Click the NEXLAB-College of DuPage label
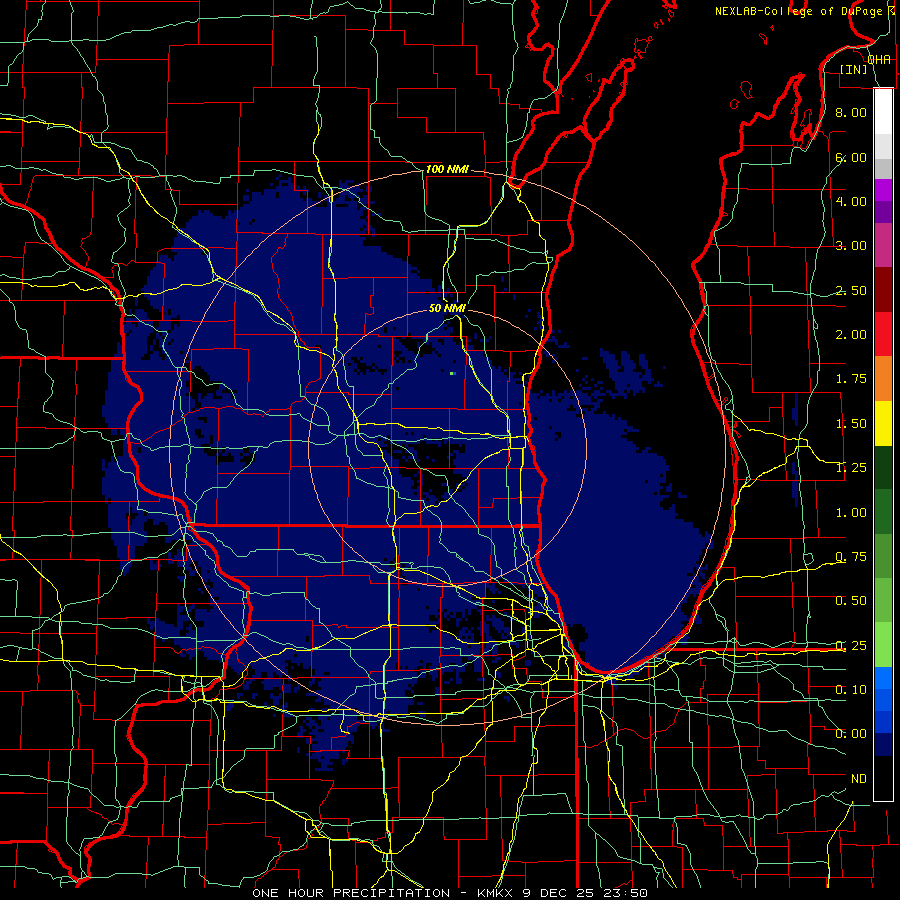This screenshot has height=900, width=900. pyautogui.click(x=799, y=11)
